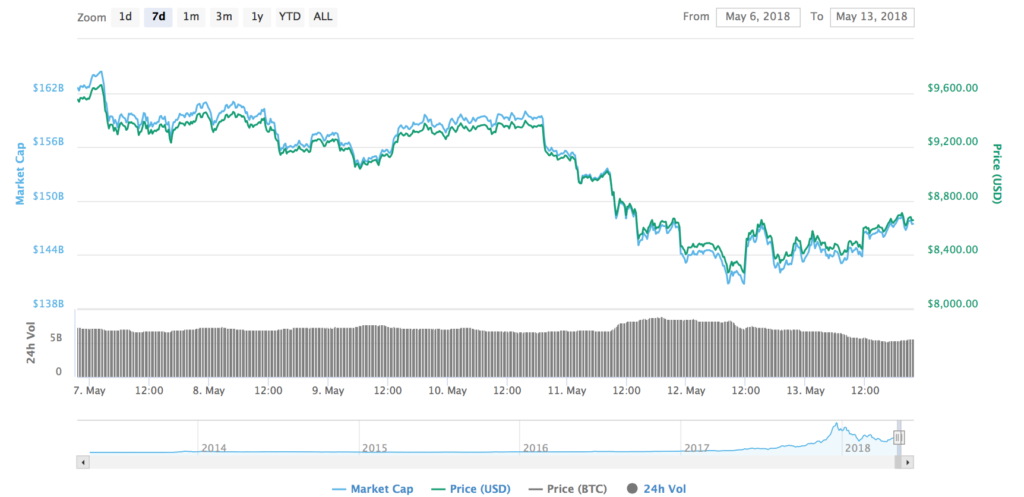Switch zoom to 3m
This screenshot has height=497, width=1024.
[x=224, y=17]
